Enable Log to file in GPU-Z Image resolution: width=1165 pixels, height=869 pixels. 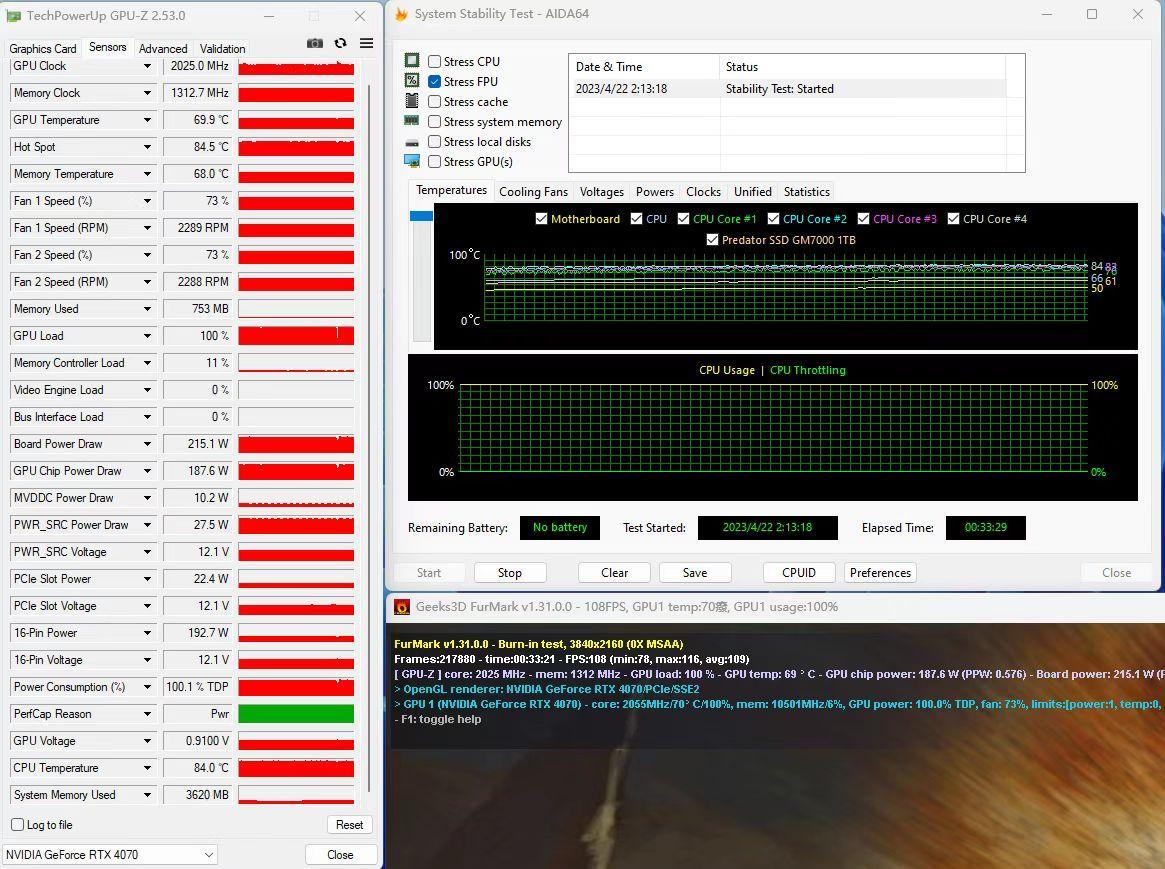pyautogui.click(x=18, y=824)
